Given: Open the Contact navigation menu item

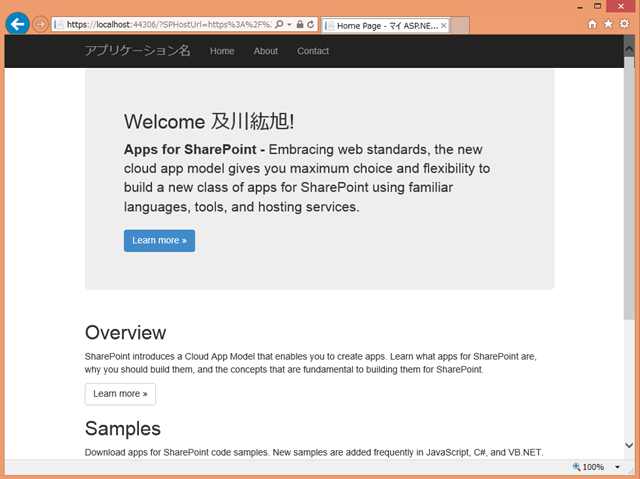Looking at the screenshot, I should (x=313, y=51).
